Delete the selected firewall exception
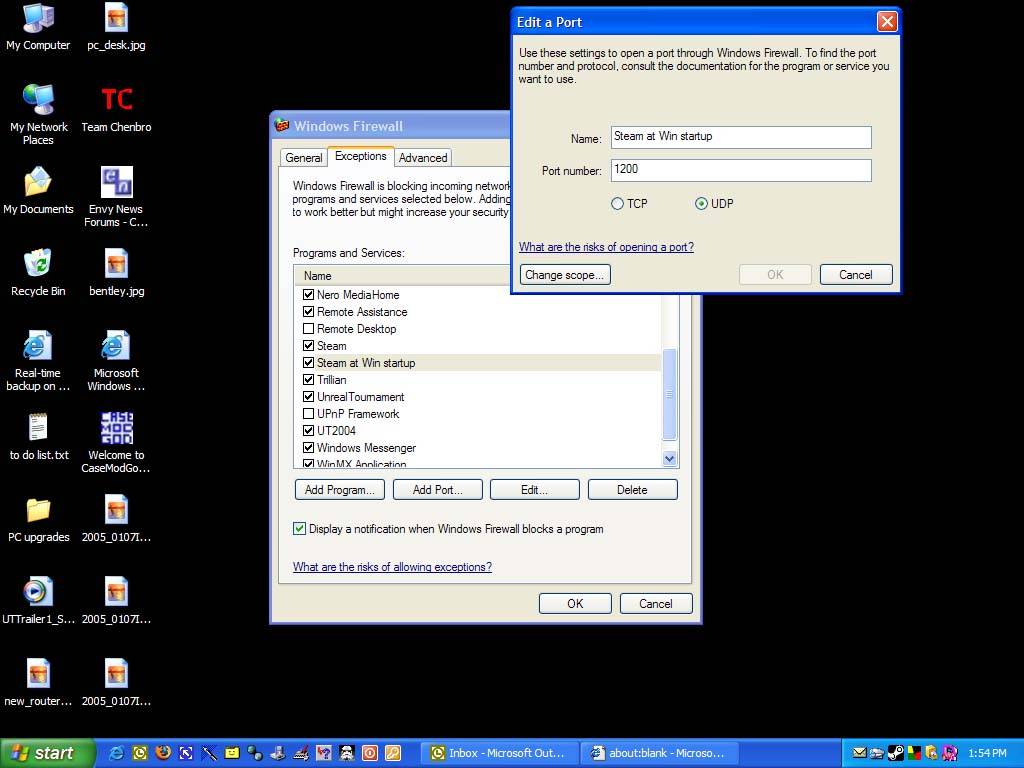Image resolution: width=1024 pixels, height=768 pixels. point(632,490)
